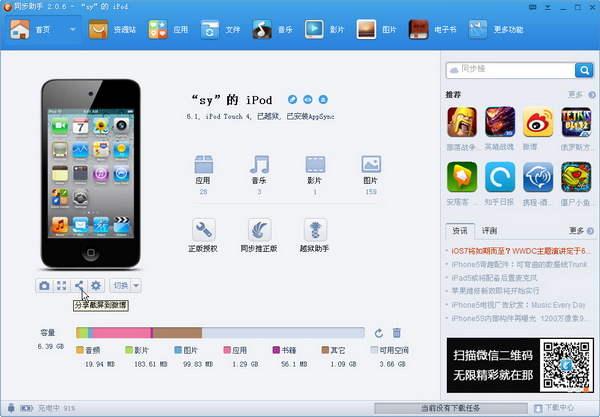Launch the 越狱助手 jailbreak helper
Image resolution: width=600 pixels, height=417 pixels.
tap(315, 235)
